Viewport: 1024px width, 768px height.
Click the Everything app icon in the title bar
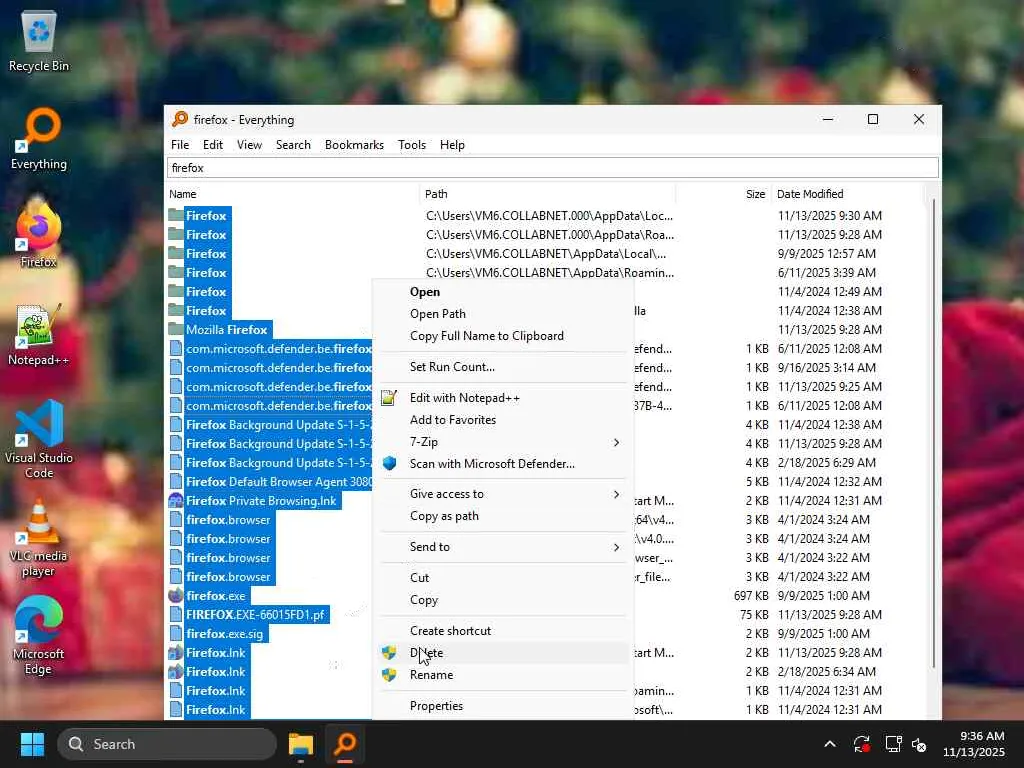coord(180,120)
